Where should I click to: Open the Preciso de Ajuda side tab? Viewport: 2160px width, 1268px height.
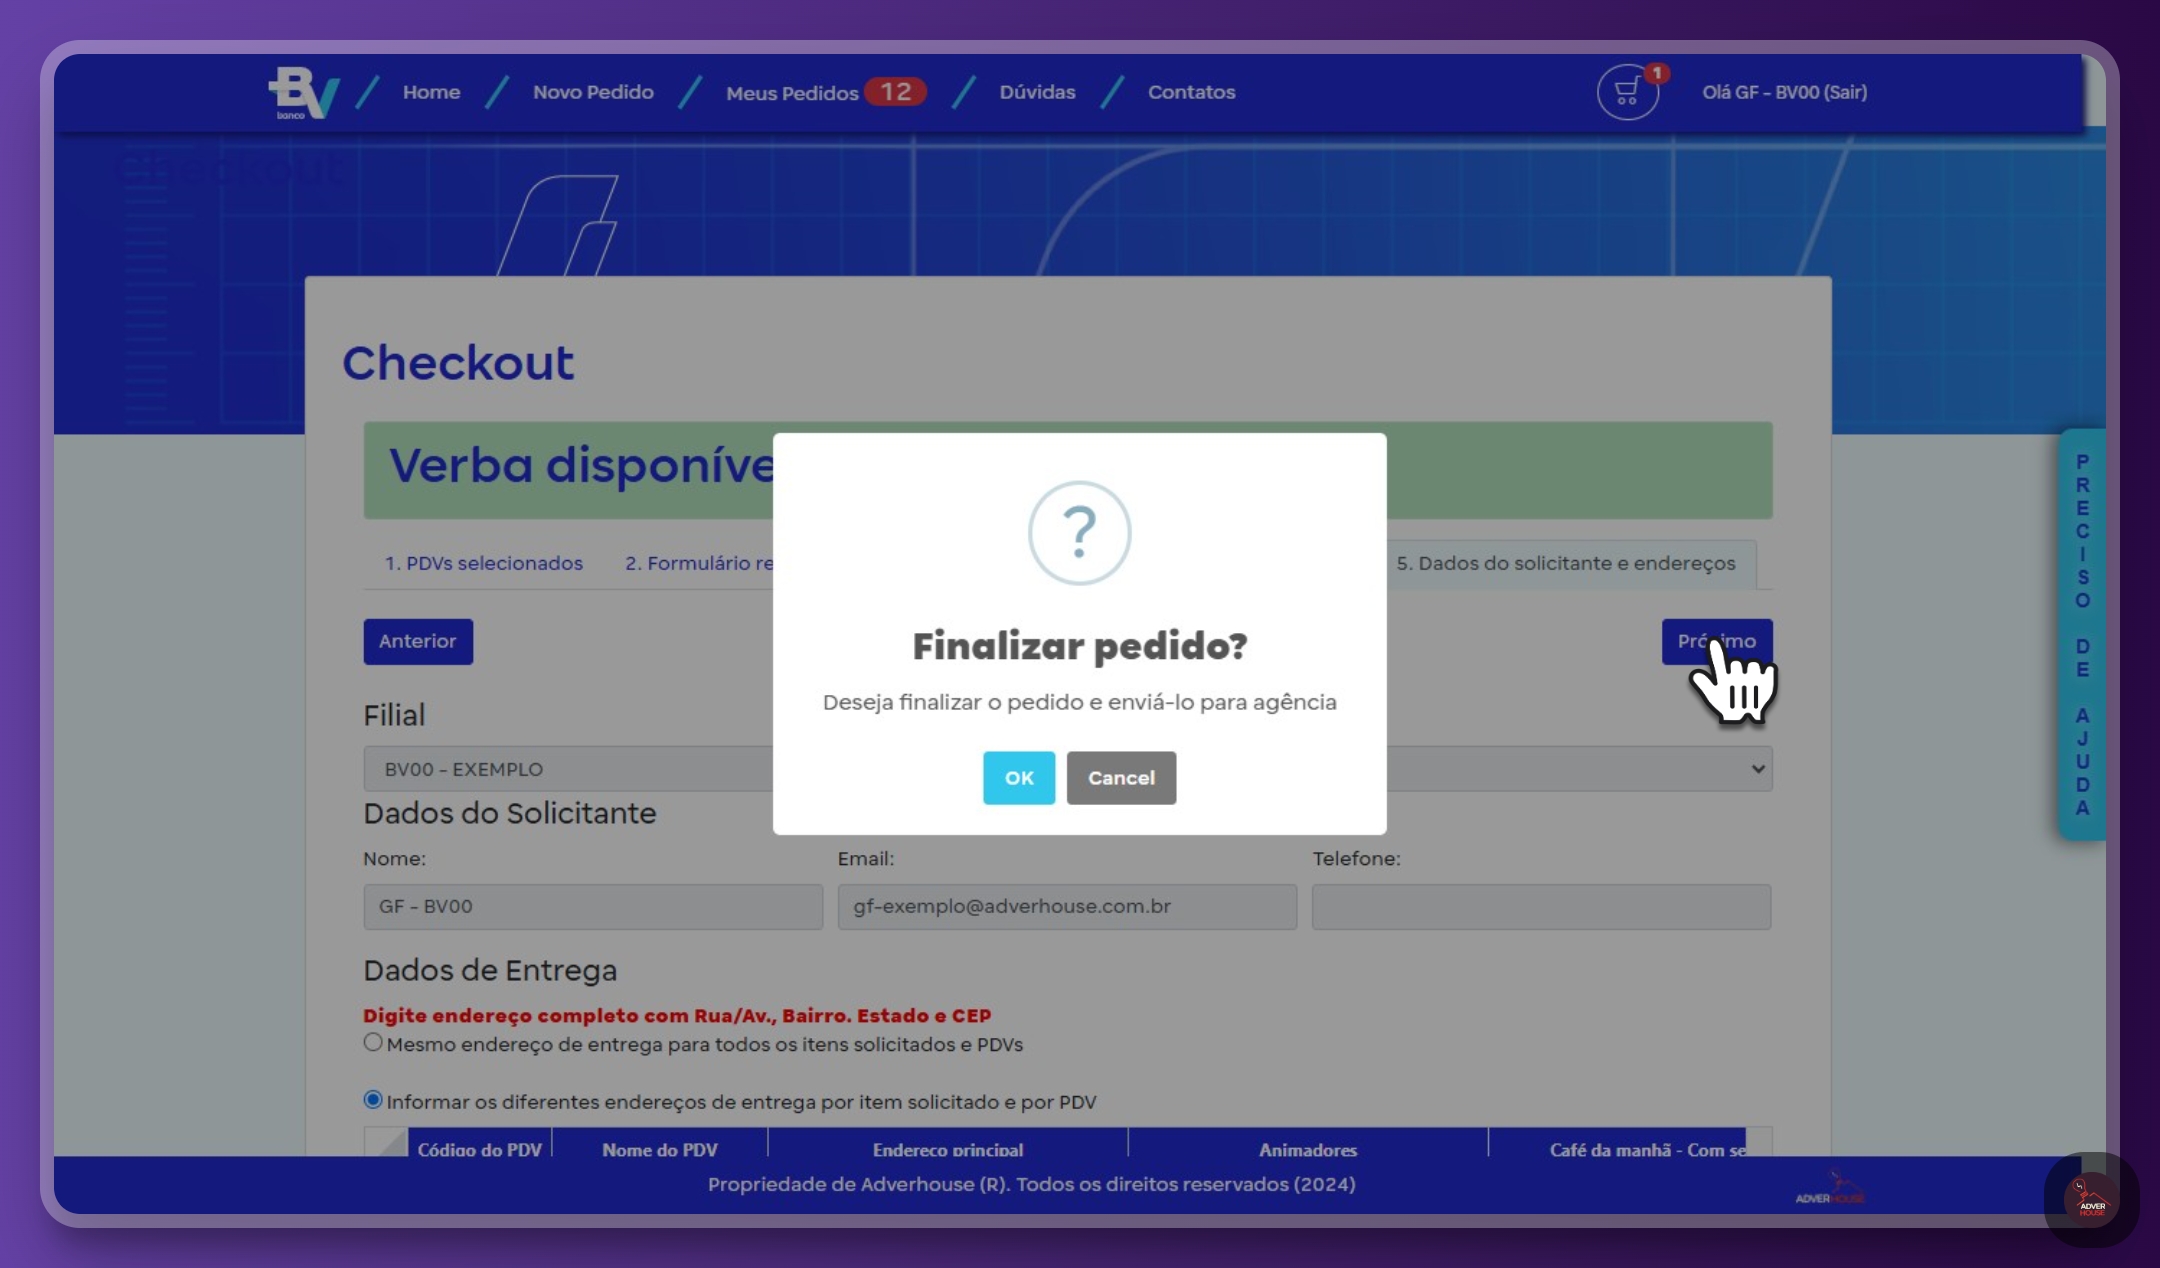pos(2082,635)
